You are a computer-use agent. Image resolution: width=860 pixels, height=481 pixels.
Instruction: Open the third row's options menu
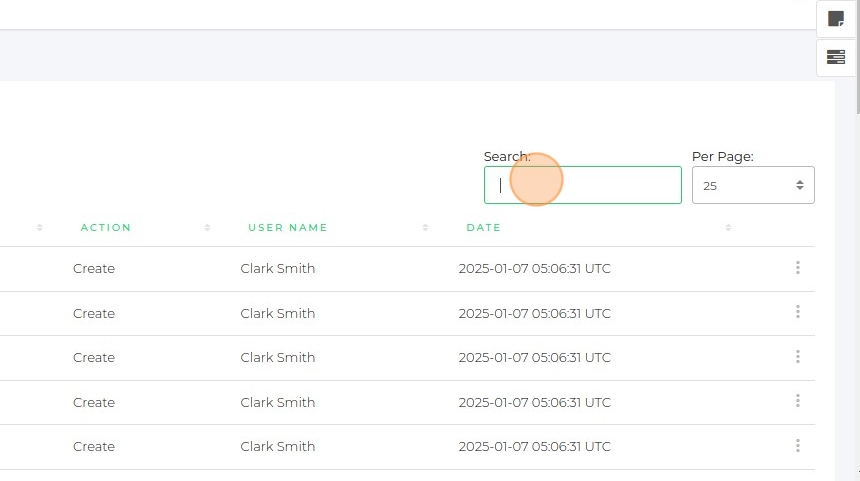click(x=797, y=357)
